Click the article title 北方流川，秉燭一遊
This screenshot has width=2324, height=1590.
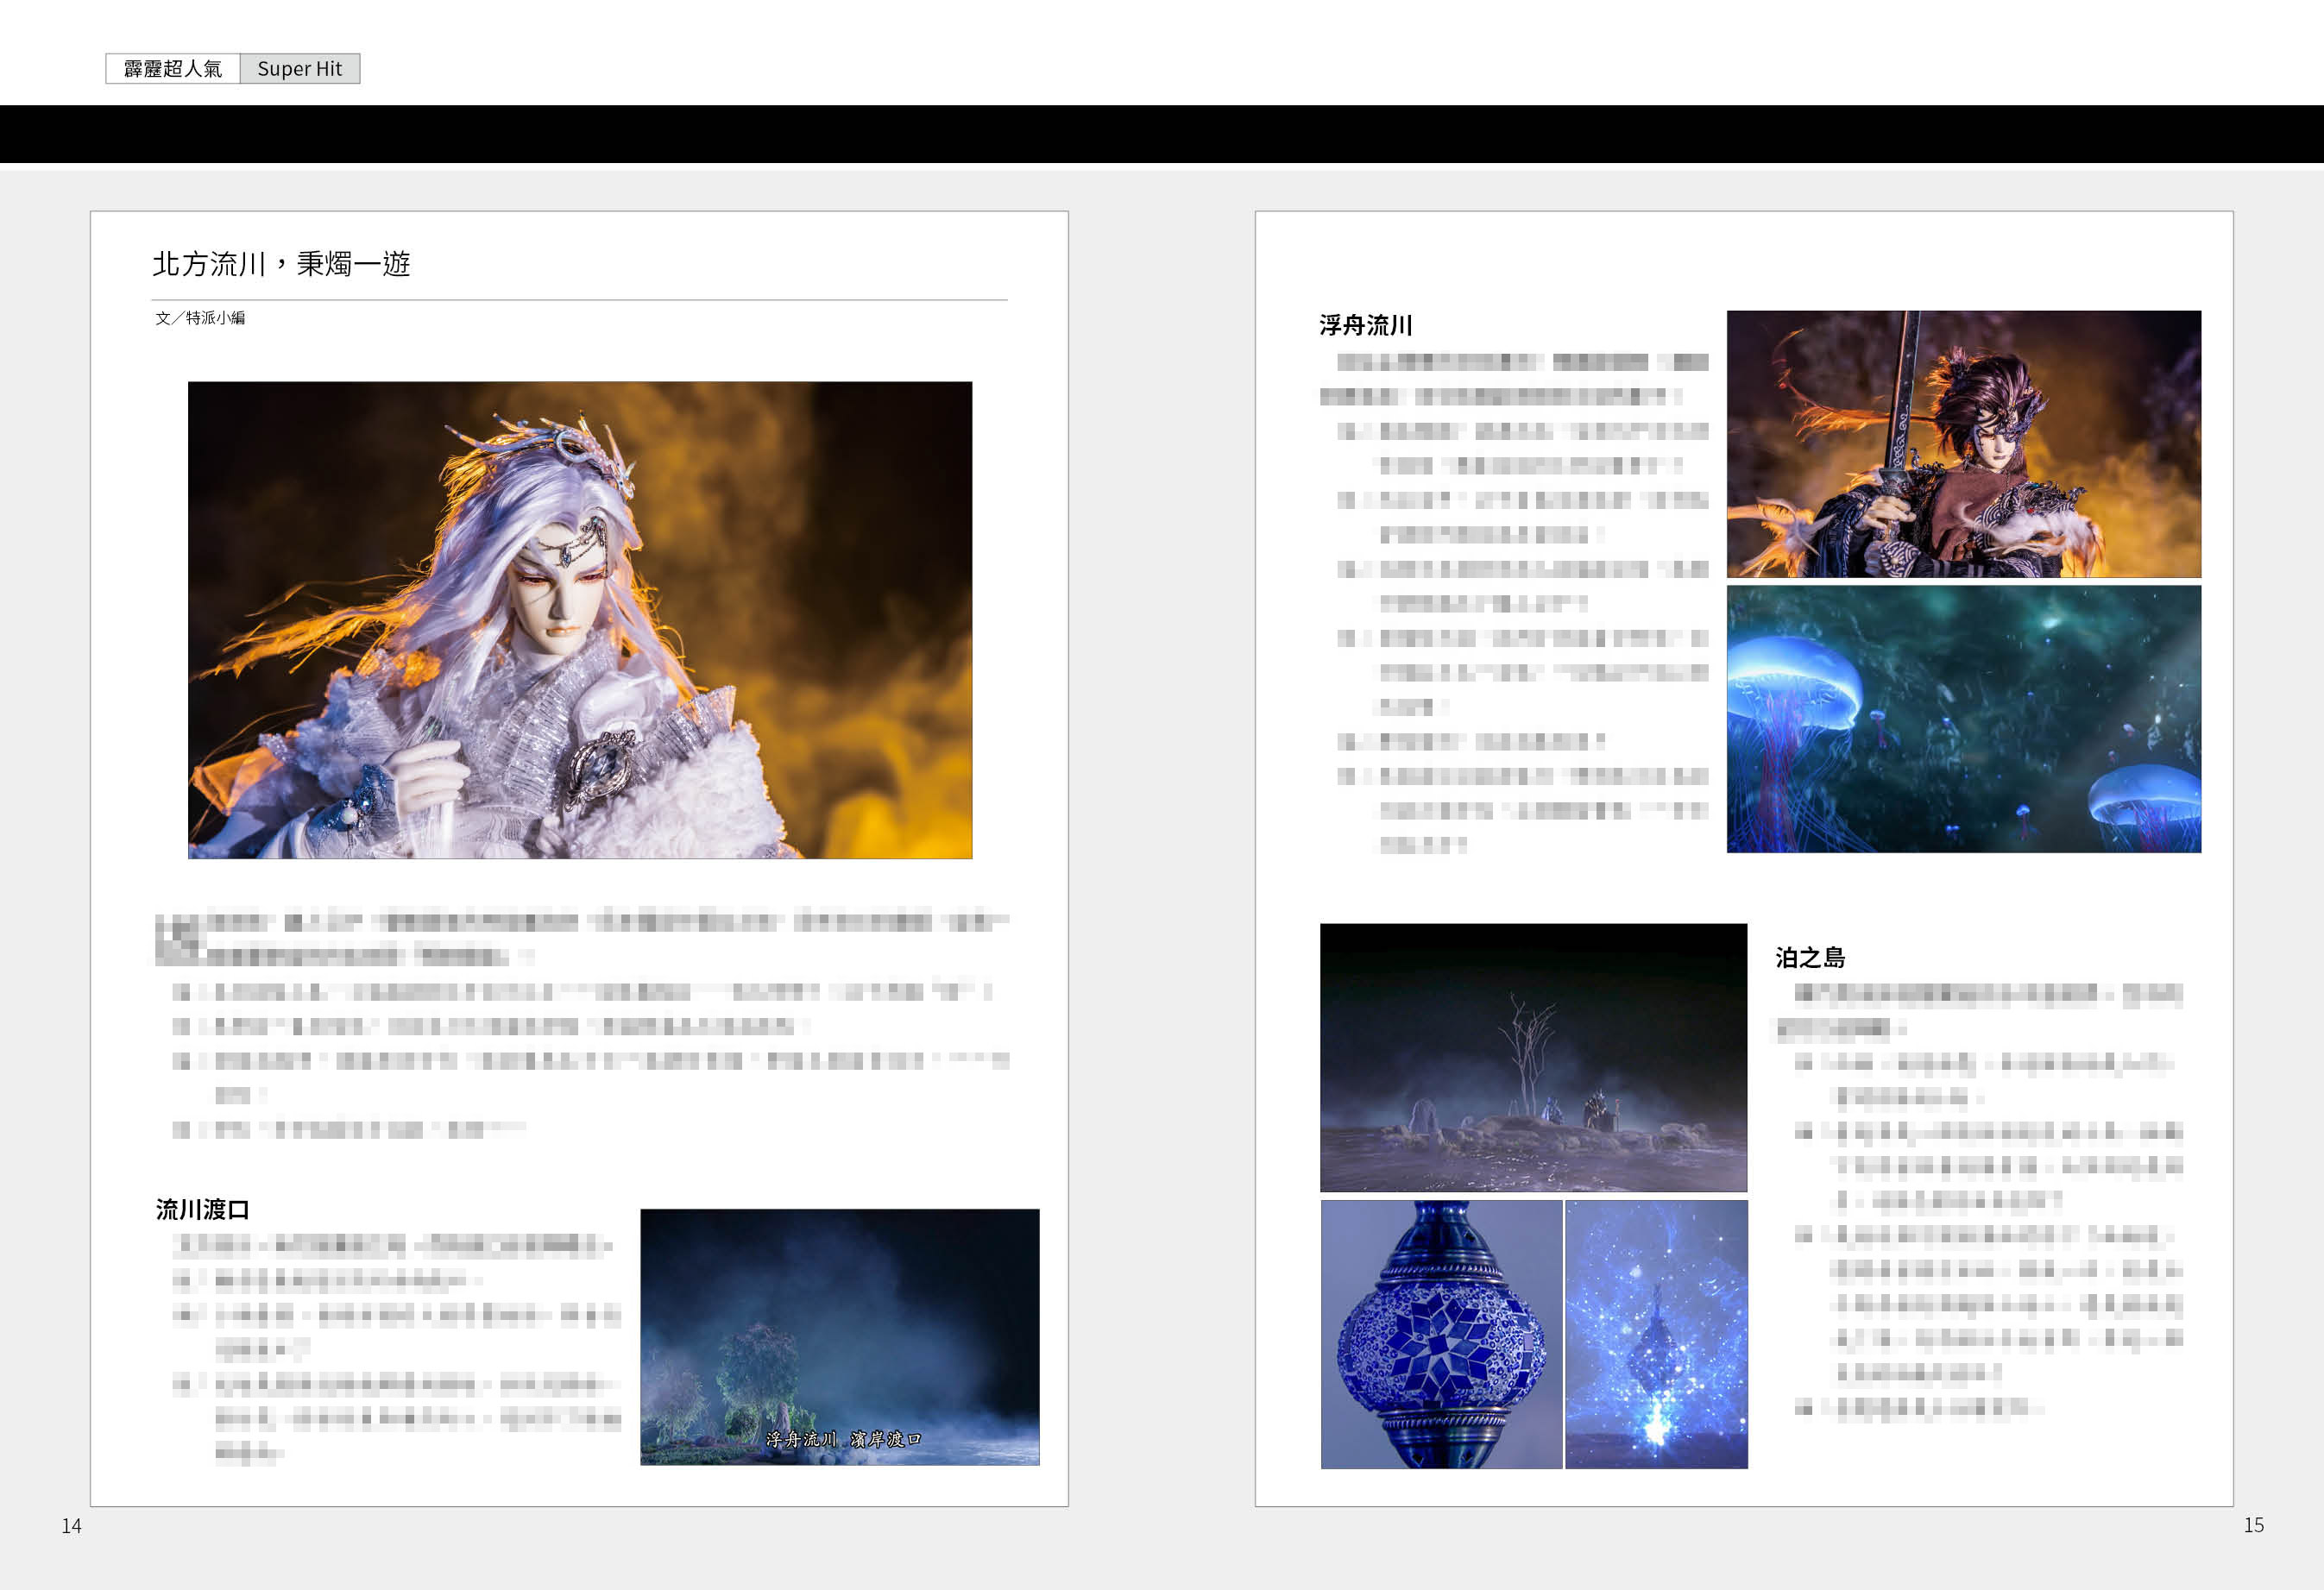(281, 263)
